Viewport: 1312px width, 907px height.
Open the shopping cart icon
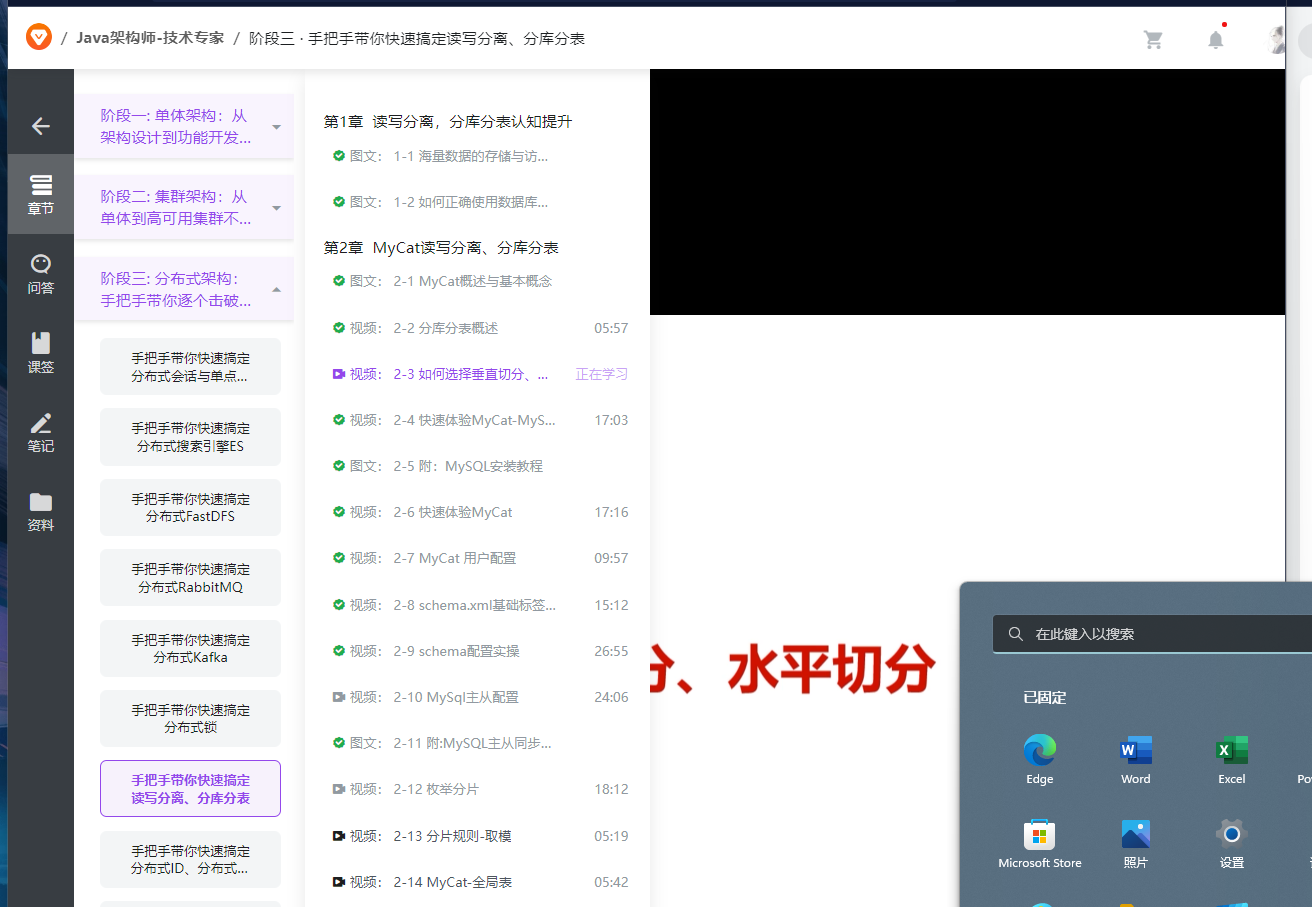coord(1153,39)
